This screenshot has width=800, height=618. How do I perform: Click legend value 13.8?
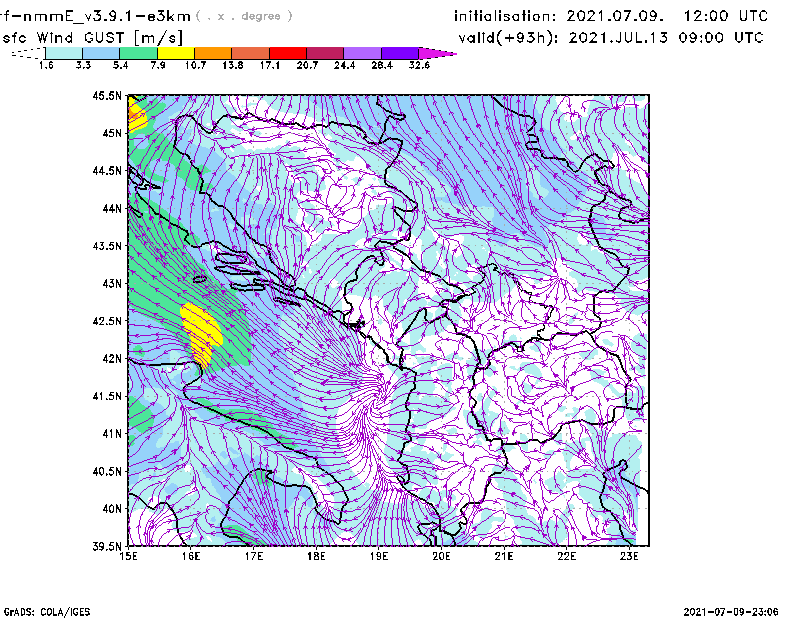pyautogui.click(x=233, y=65)
